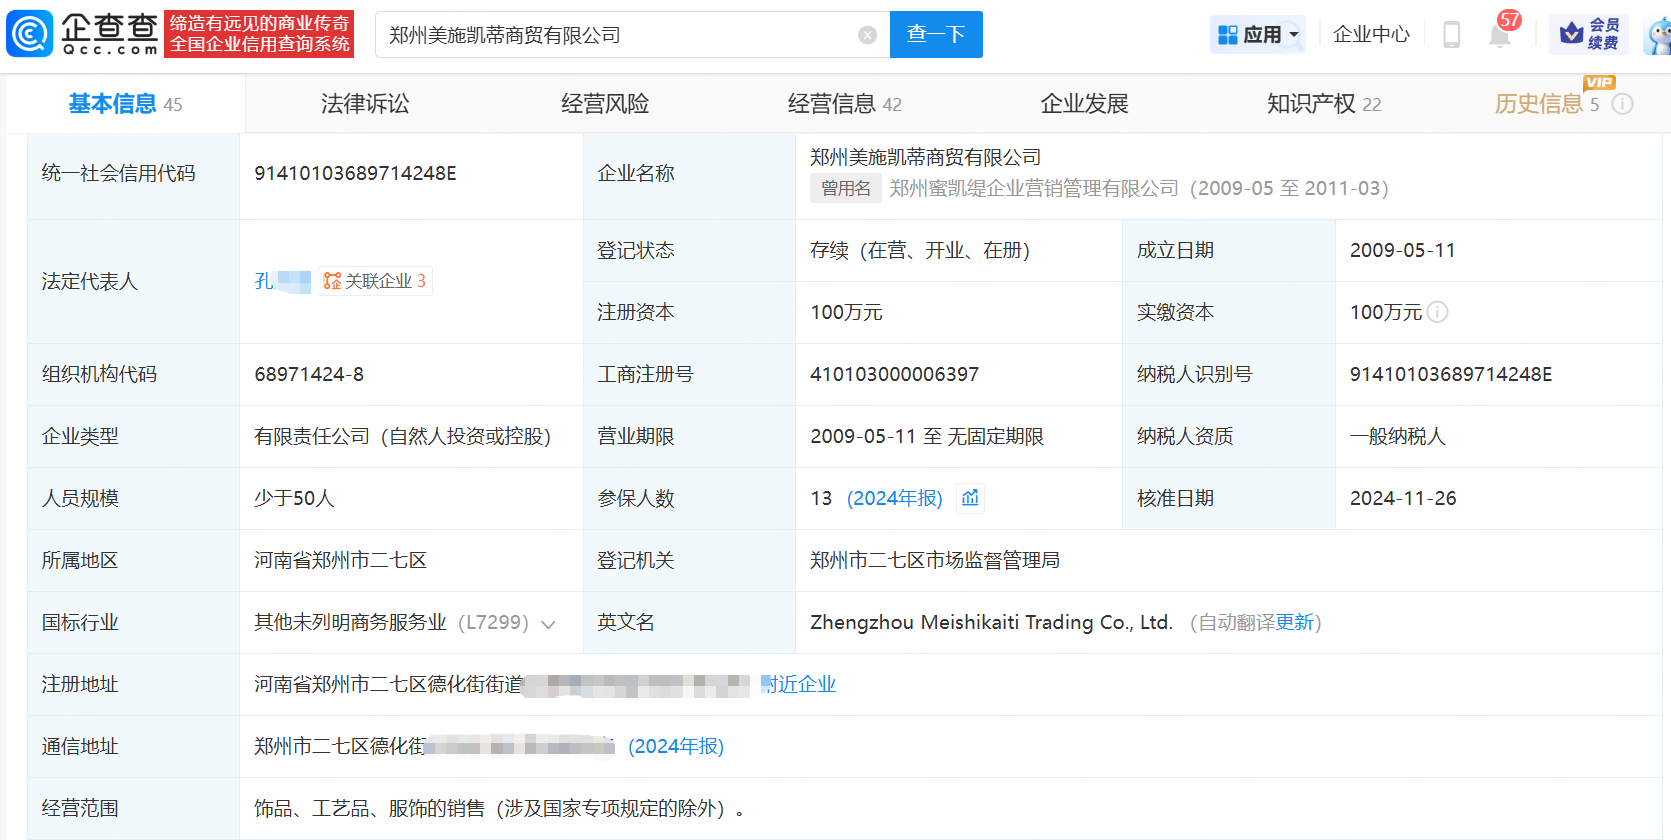
Task: Switch to the 企业发展 tab
Action: point(1084,104)
